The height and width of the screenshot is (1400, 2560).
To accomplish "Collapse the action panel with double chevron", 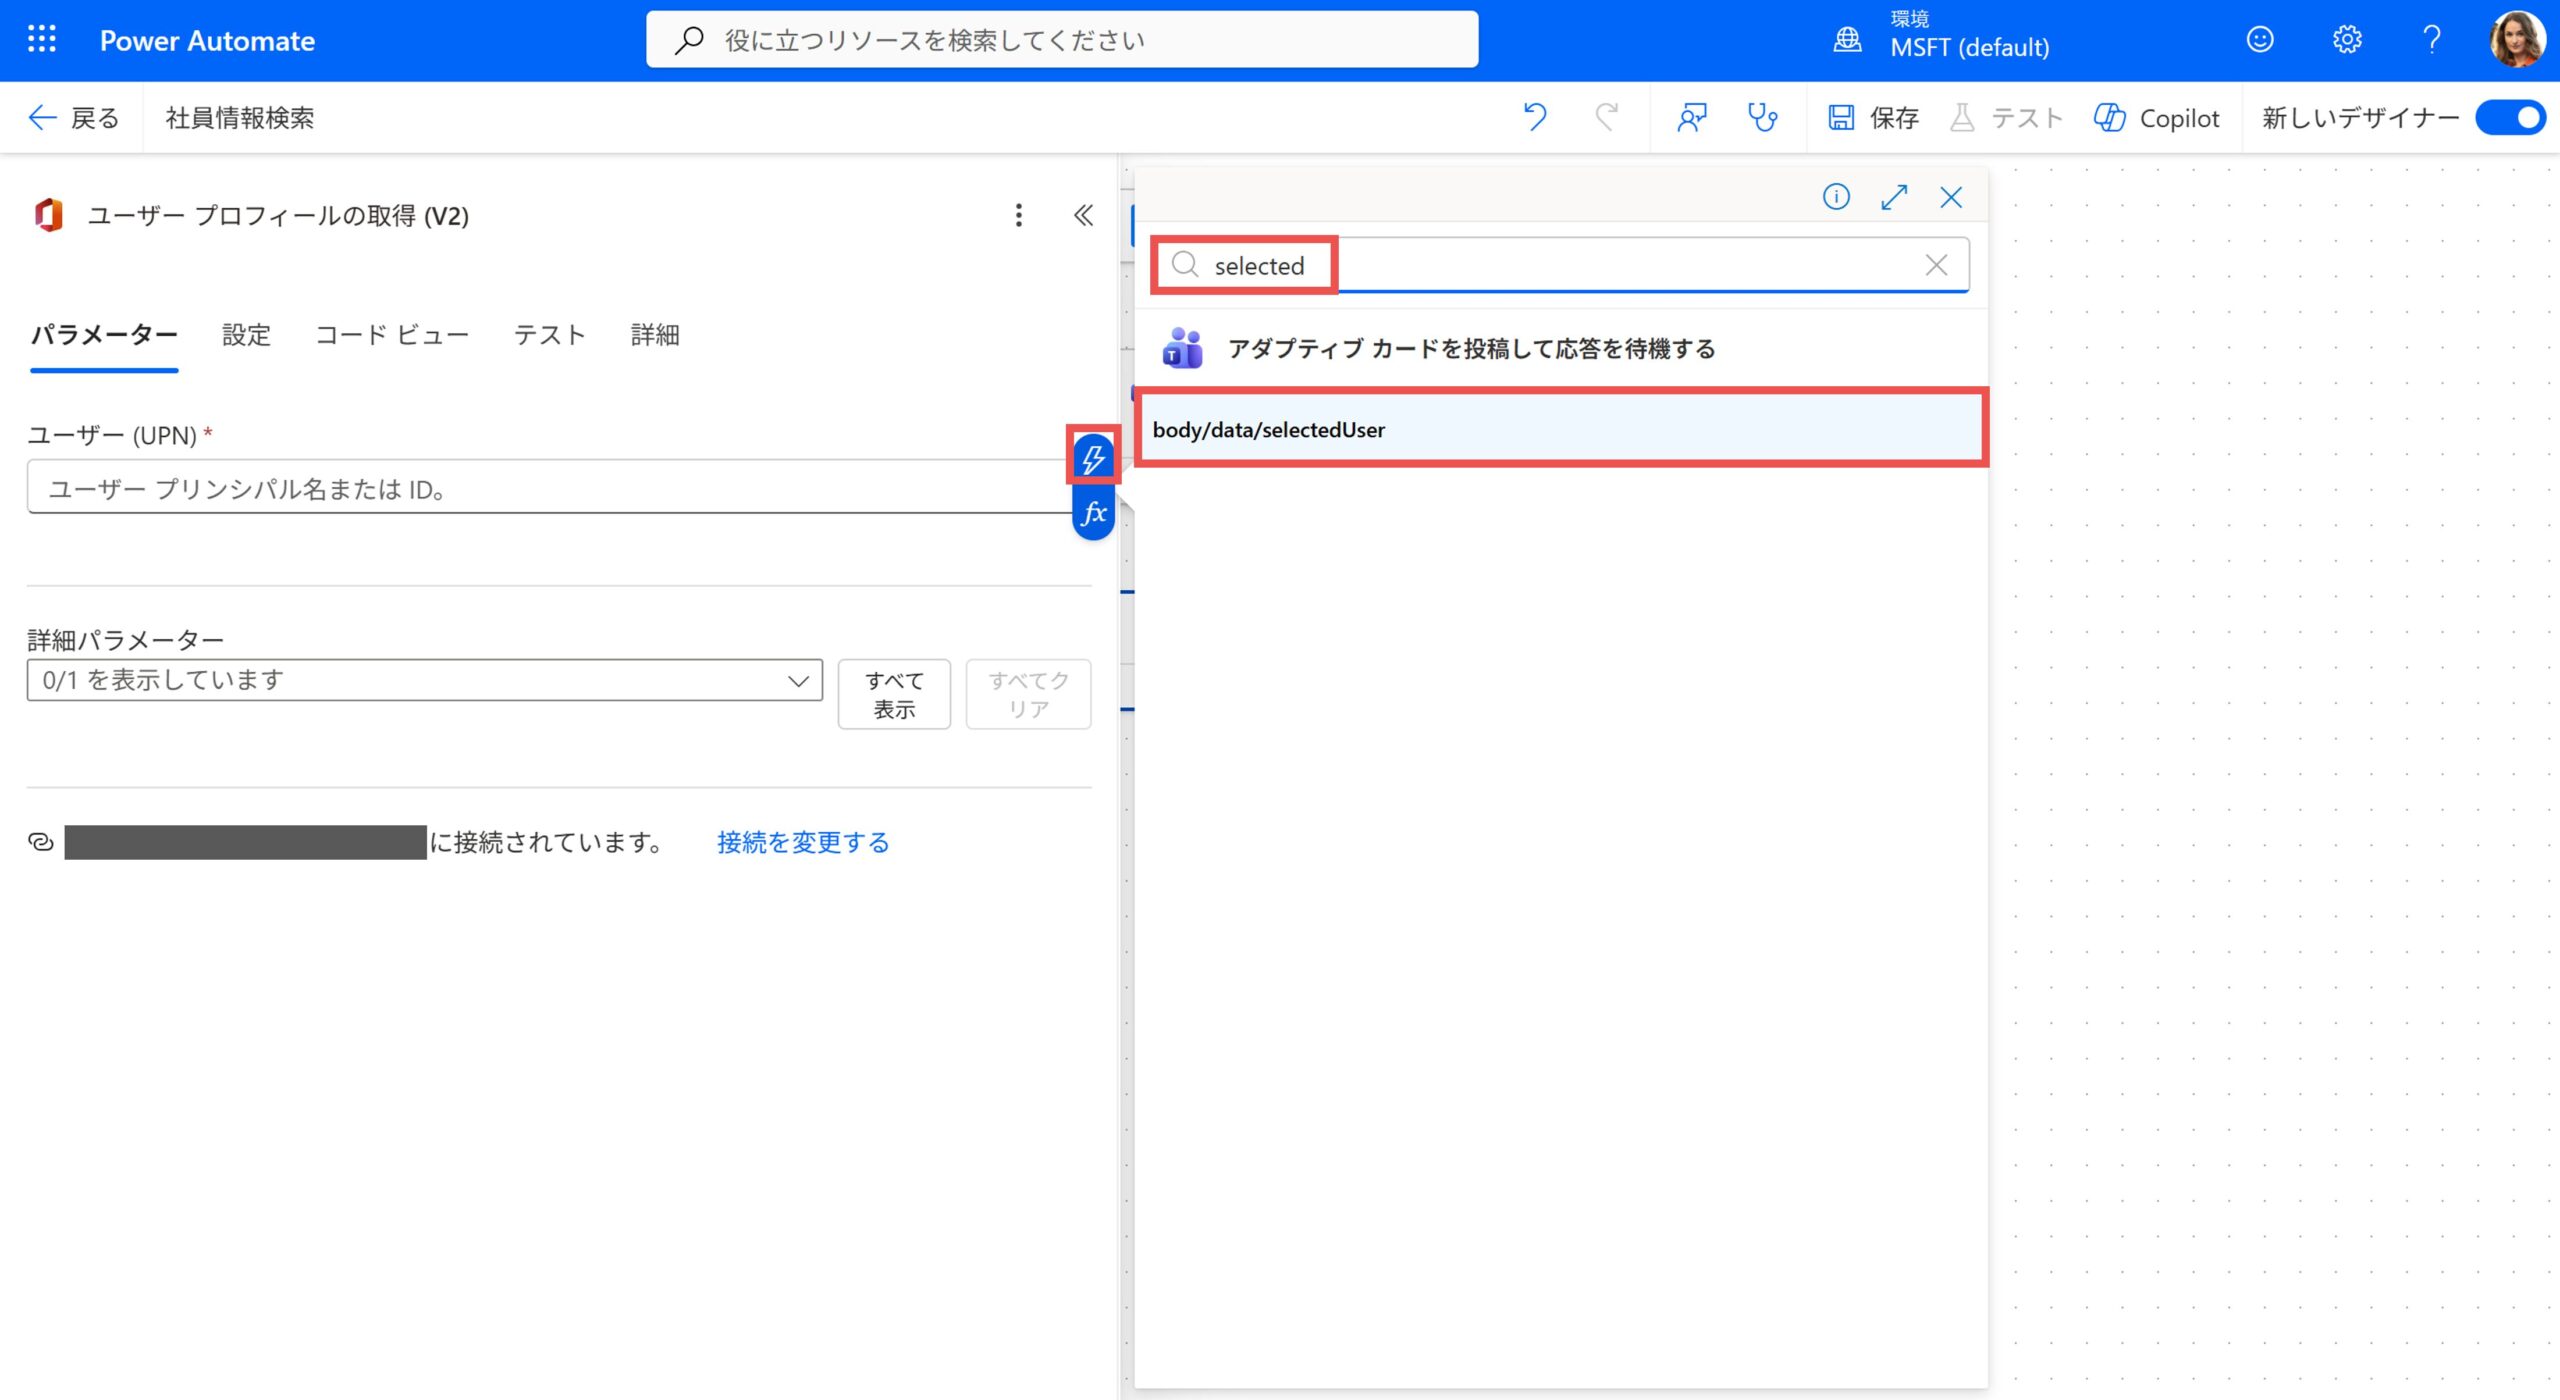I will point(1083,215).
